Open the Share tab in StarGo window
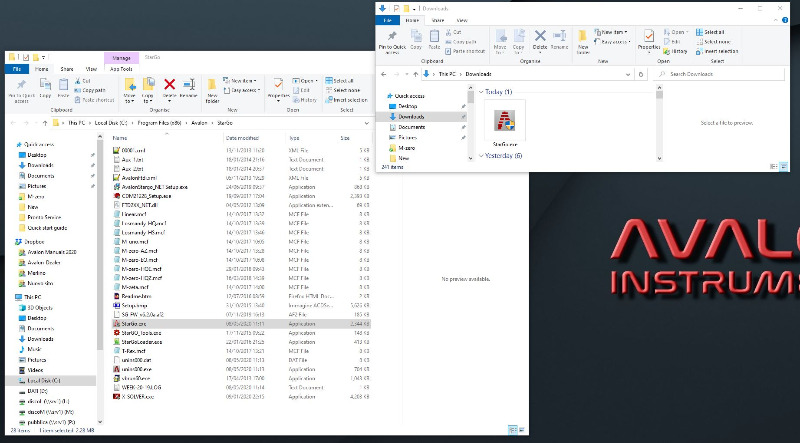 [x=67, y=69]
